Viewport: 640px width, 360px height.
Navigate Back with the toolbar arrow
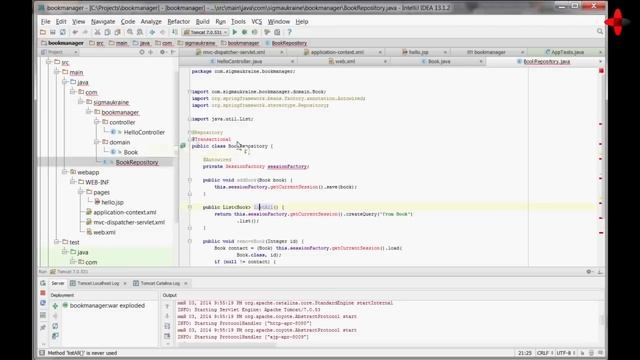(x=152, y=32)
